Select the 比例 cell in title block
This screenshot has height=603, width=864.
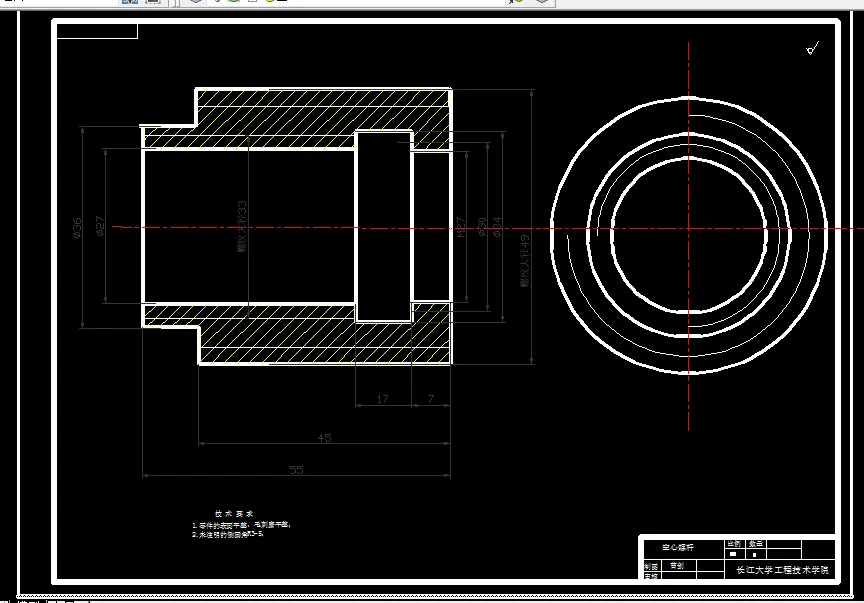[x=734, y=544]
